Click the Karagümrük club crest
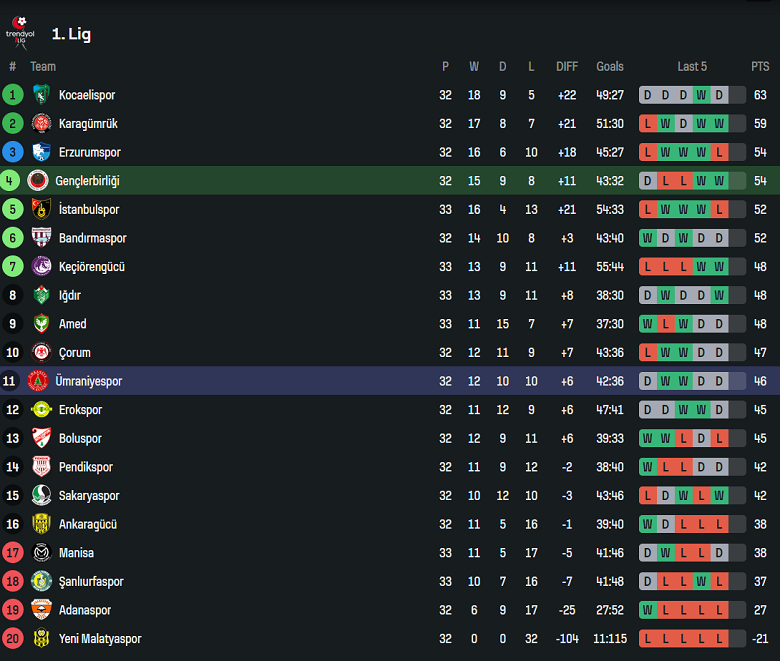The image size is (780, 661). [41, 124]
